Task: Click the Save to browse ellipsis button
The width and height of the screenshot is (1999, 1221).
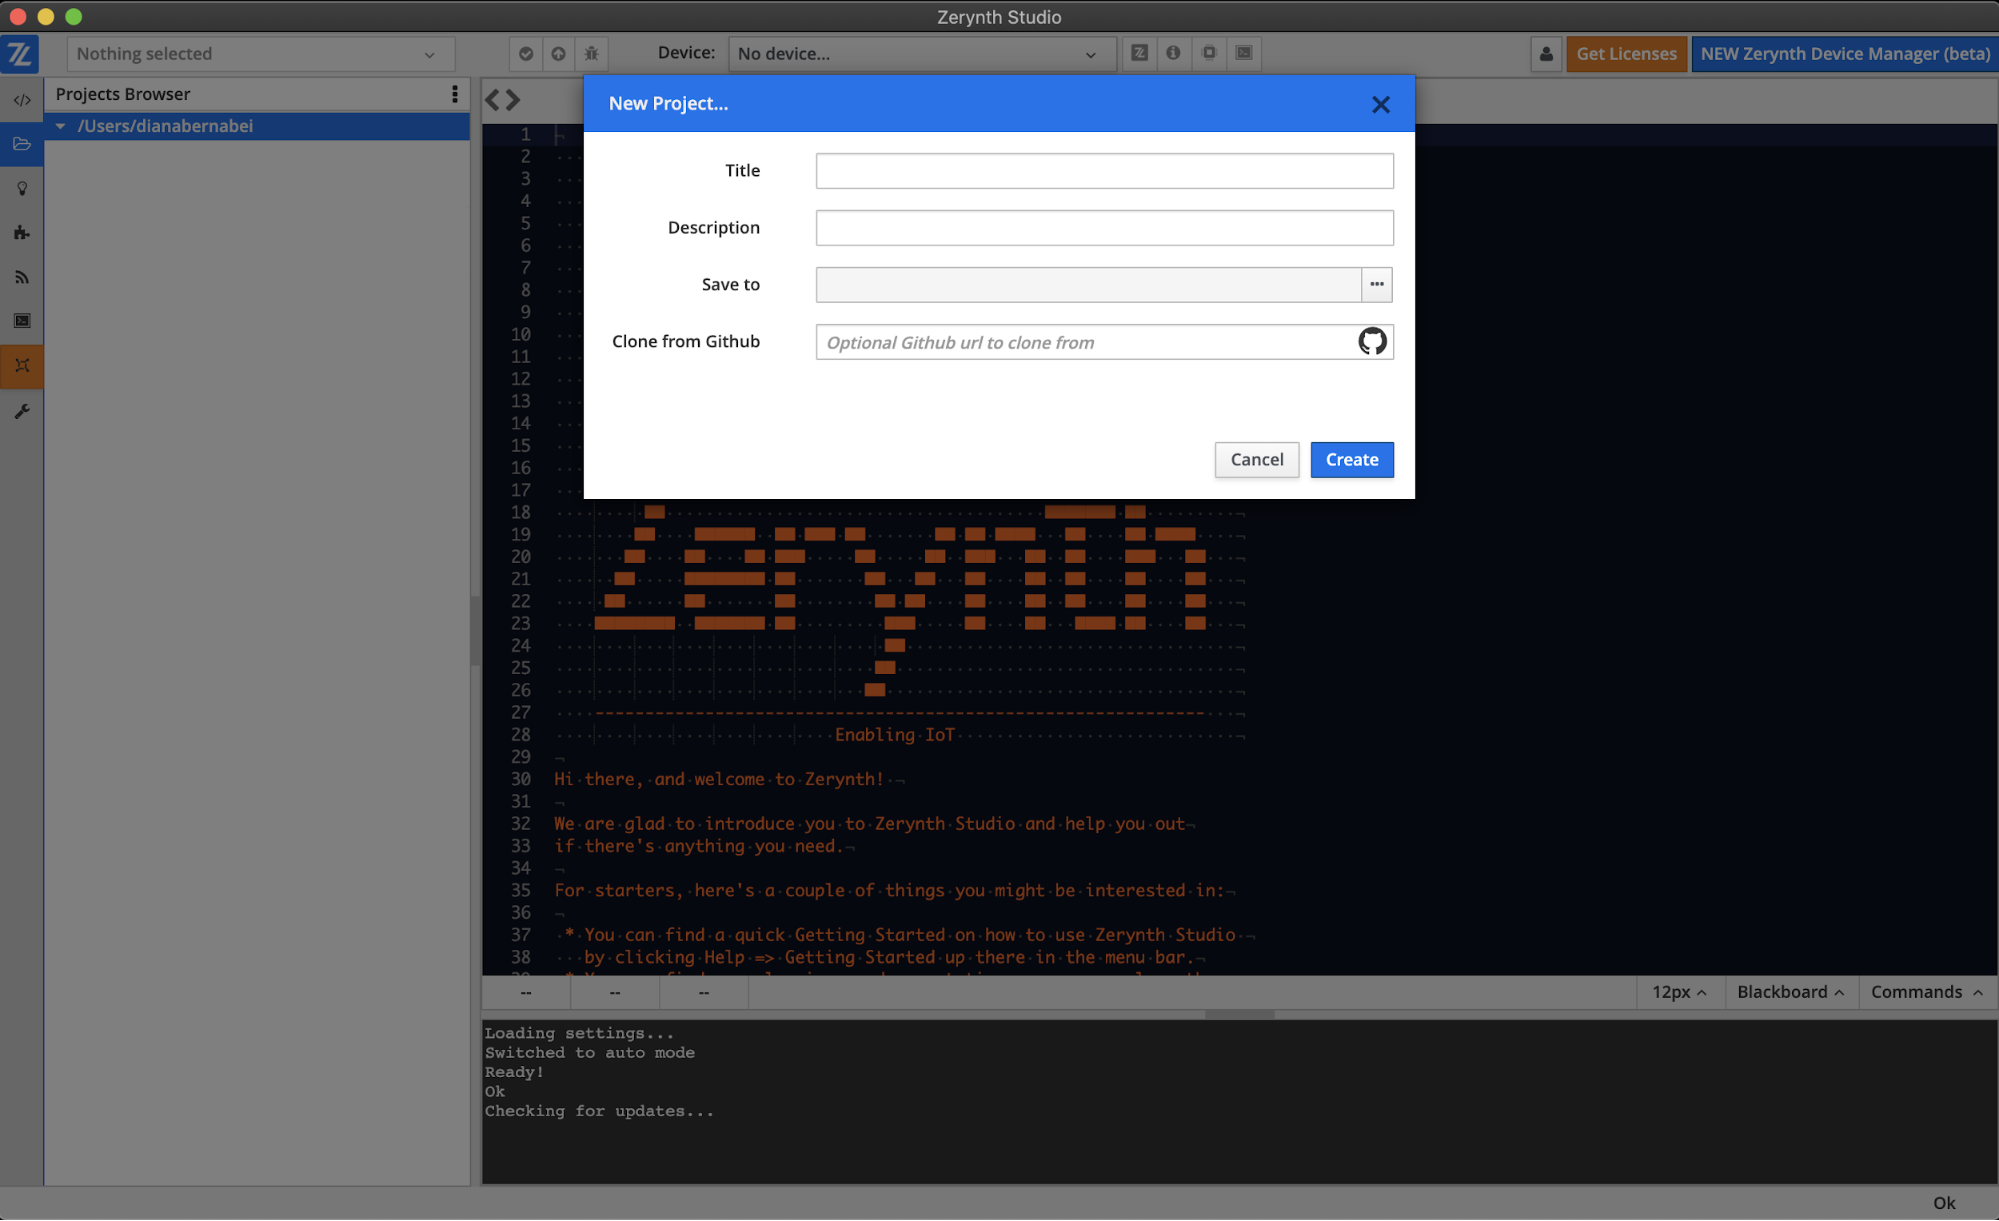Action: pyautogui.click(x=1377, y=285)
